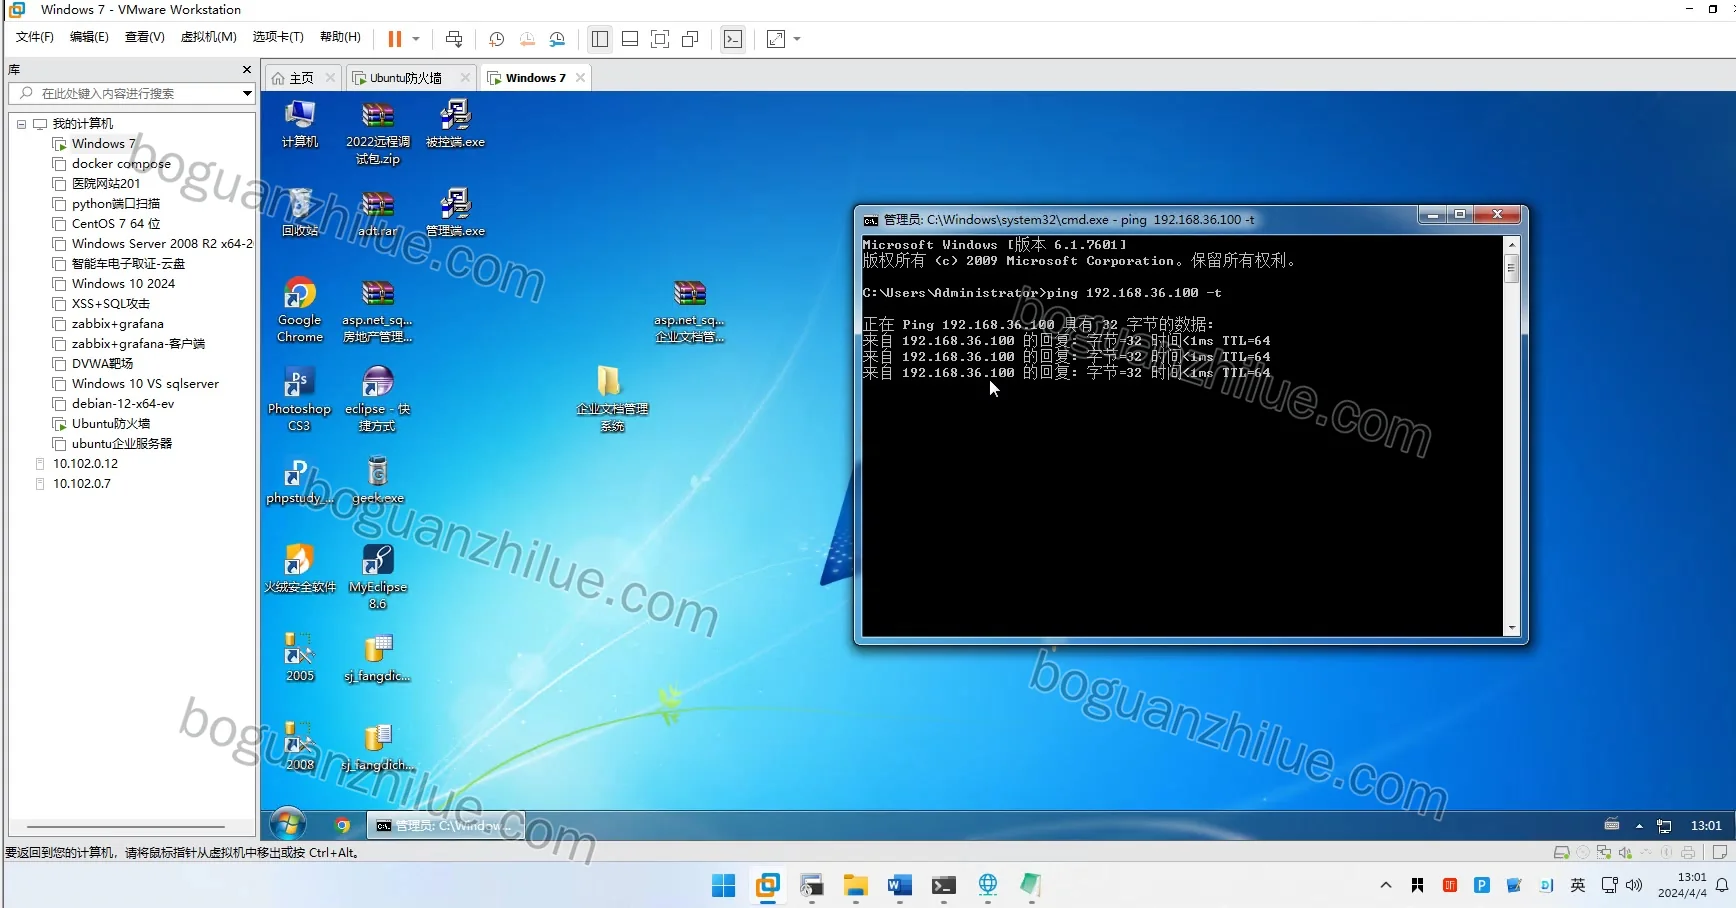Open the host Windows 11 Start button

click(x=724, y=885)
